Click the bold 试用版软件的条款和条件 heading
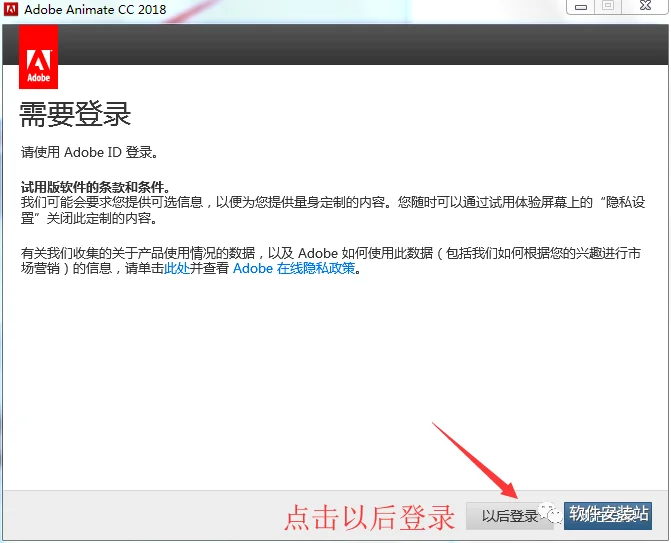Viewport: 671px width, 543px height. [95, 187]
